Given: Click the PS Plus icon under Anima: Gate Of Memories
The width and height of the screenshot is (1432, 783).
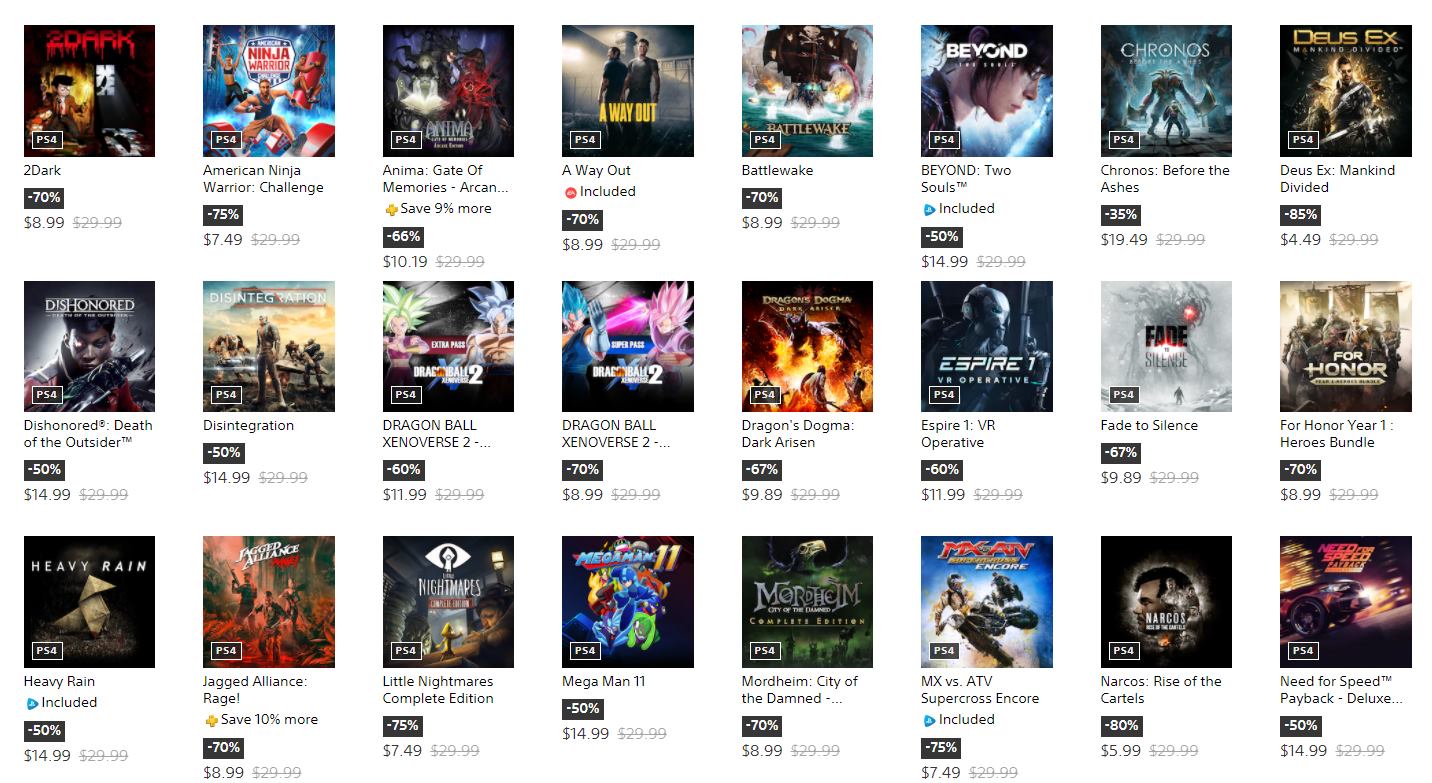Looking at the screenshot, I should click(x=391, y=209).
